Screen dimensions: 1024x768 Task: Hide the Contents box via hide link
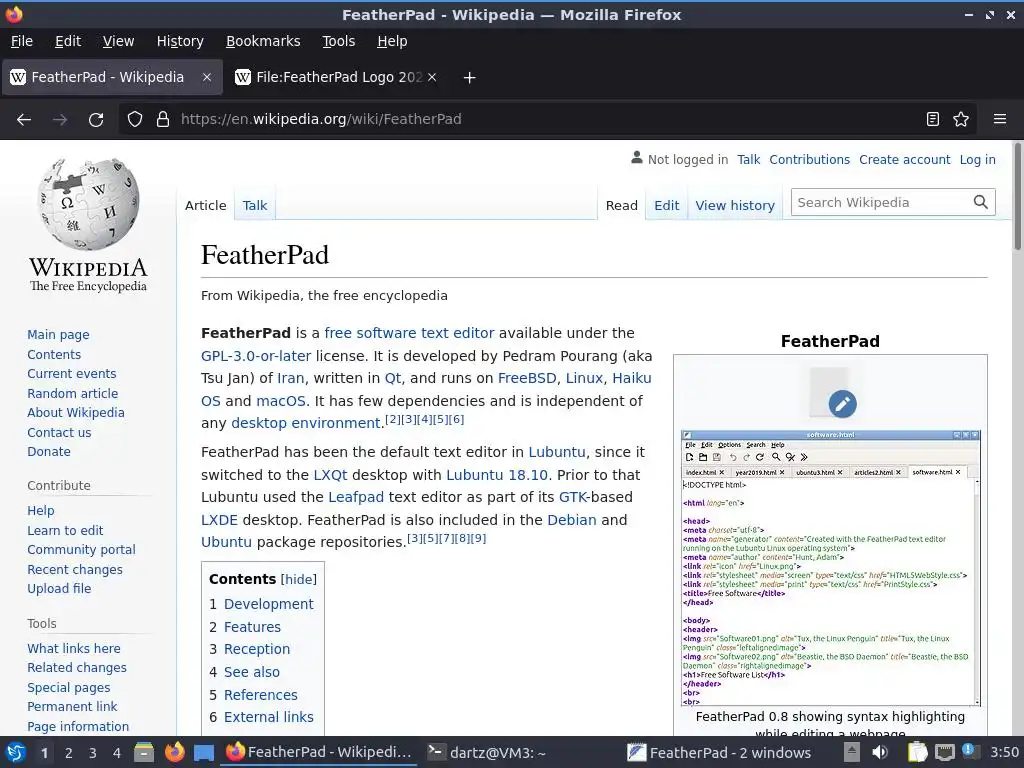(x=298, y=579)
